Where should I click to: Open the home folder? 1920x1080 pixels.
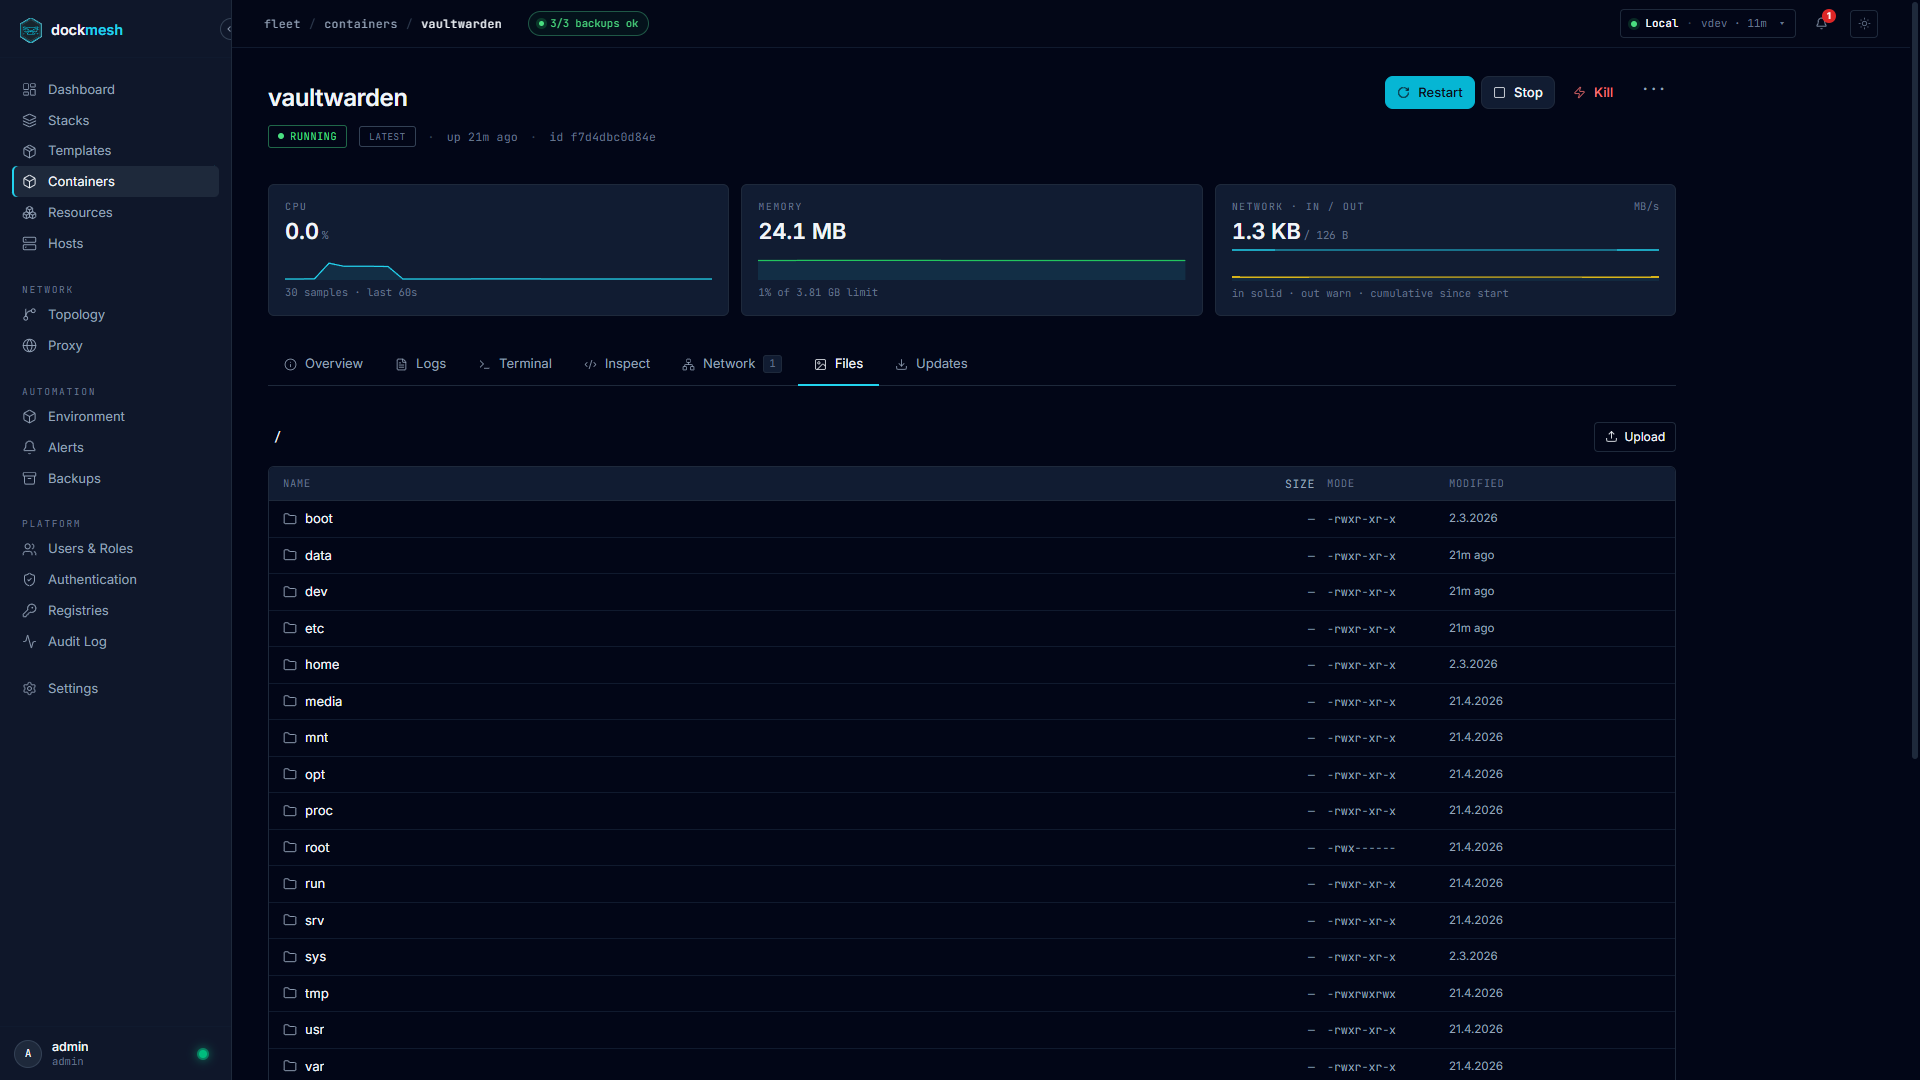972,665
